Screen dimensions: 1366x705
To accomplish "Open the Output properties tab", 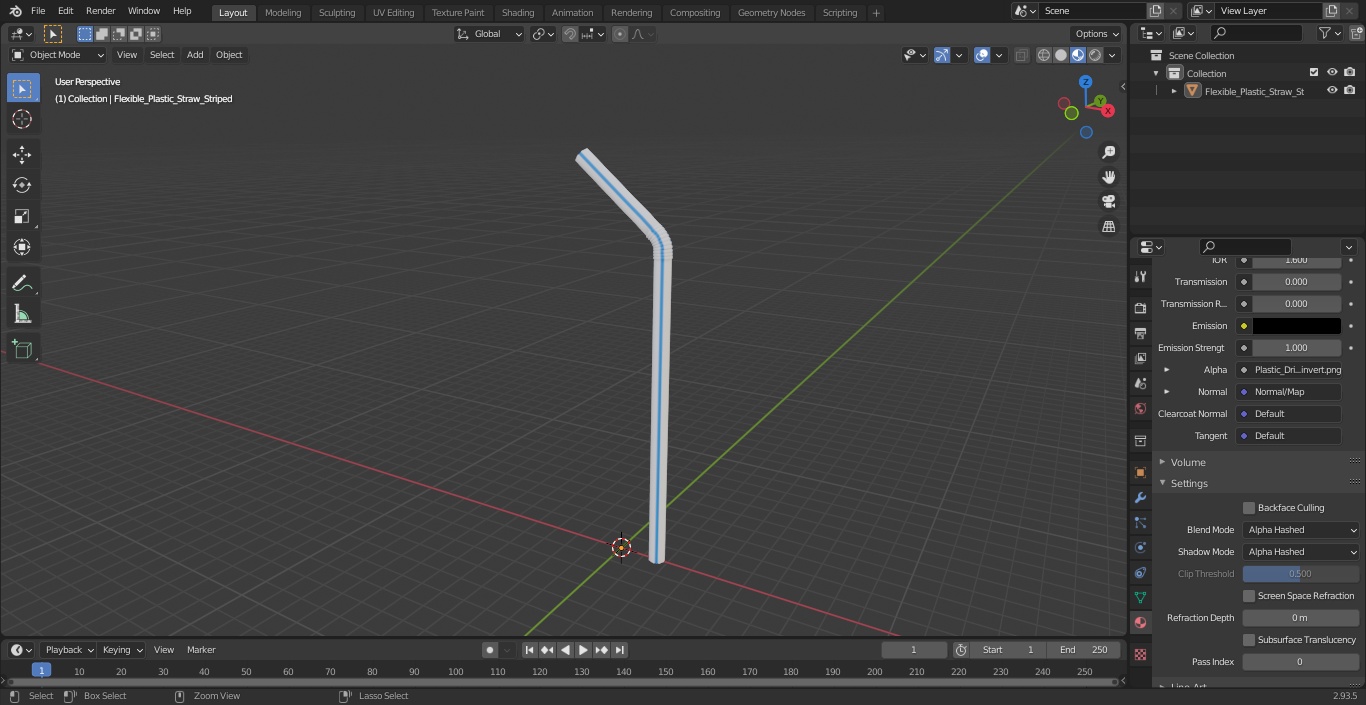I will [1140, 333].
